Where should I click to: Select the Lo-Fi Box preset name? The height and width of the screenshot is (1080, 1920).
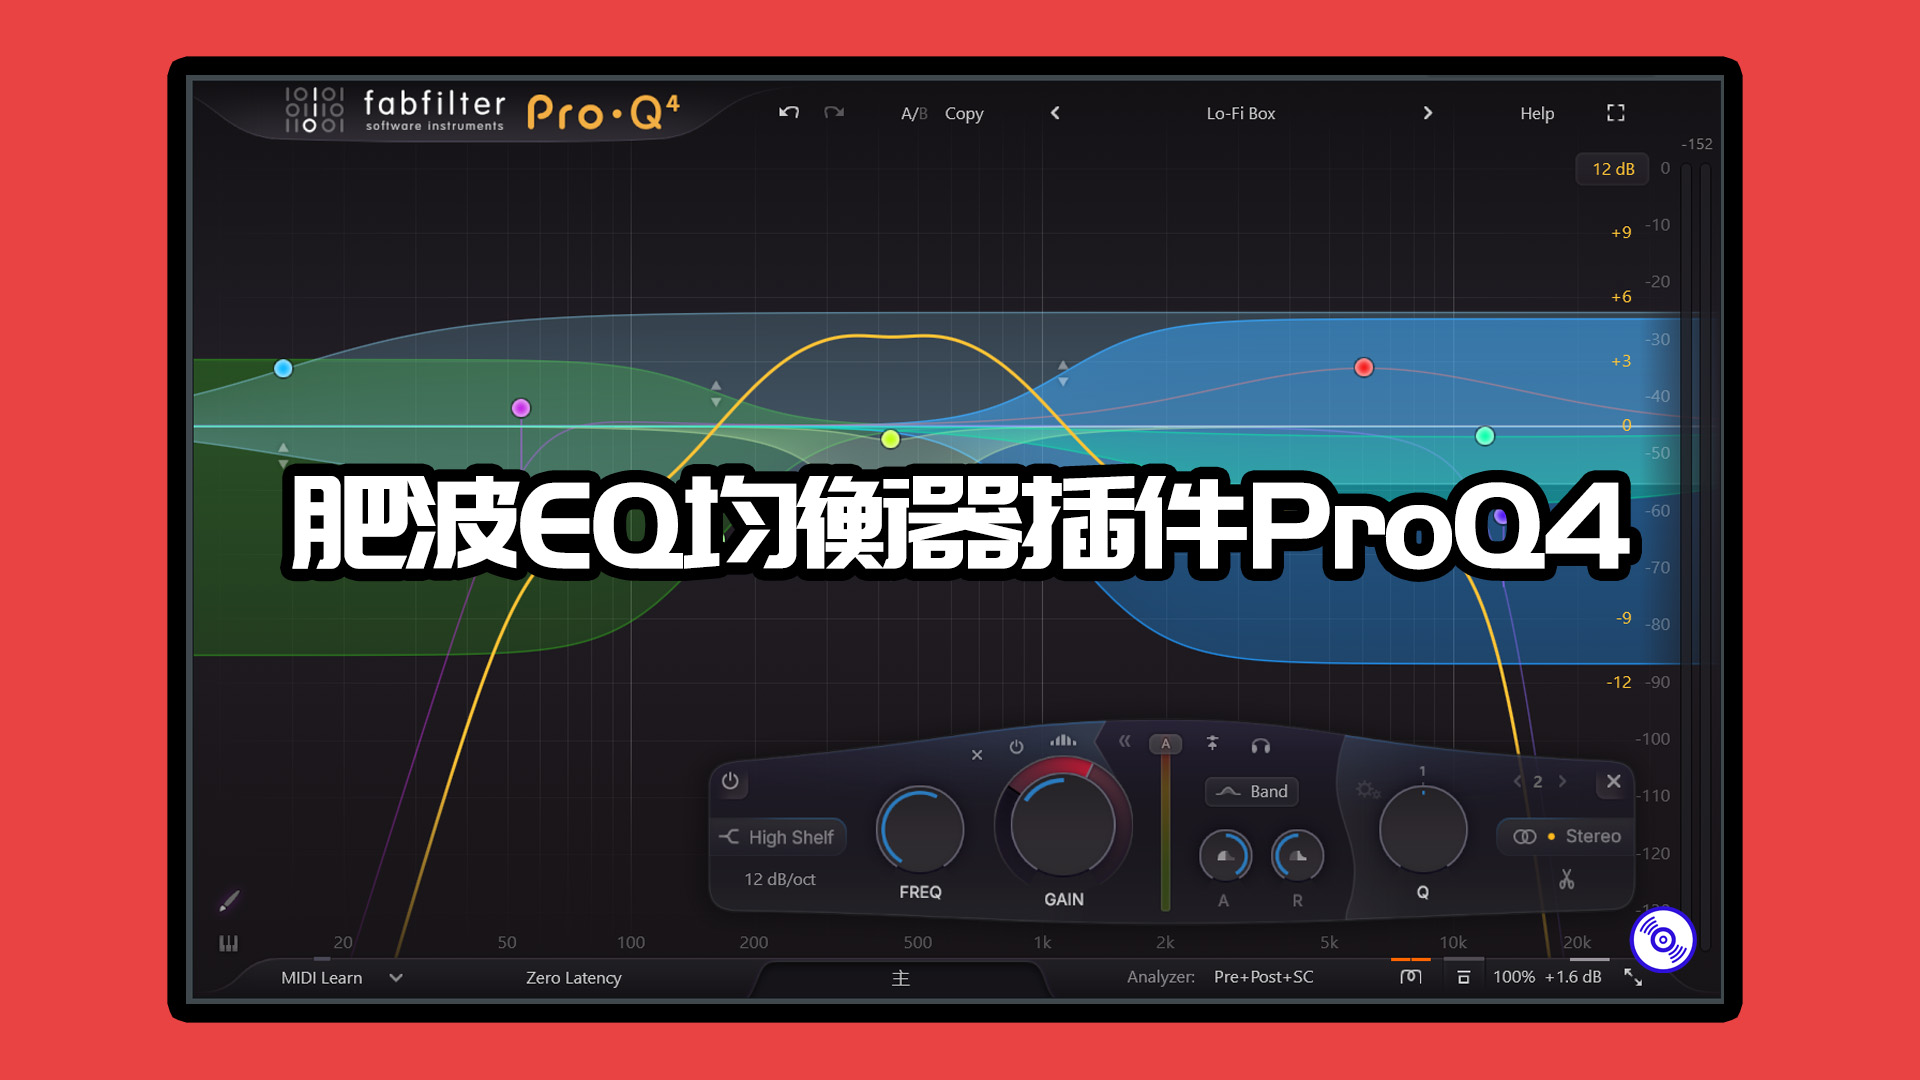click(x=1241, y=111)
